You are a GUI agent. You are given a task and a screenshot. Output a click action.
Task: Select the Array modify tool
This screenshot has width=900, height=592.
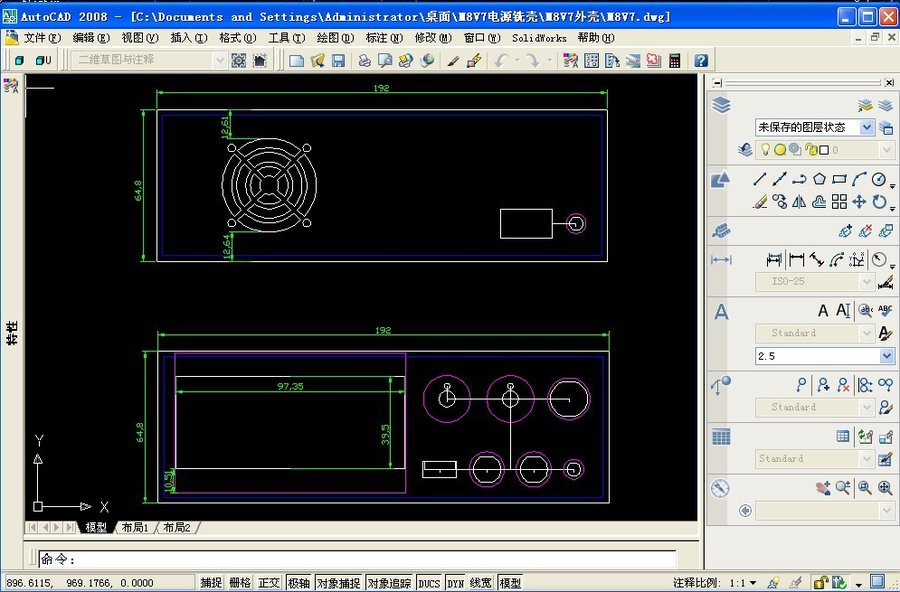tap(839, 202)
